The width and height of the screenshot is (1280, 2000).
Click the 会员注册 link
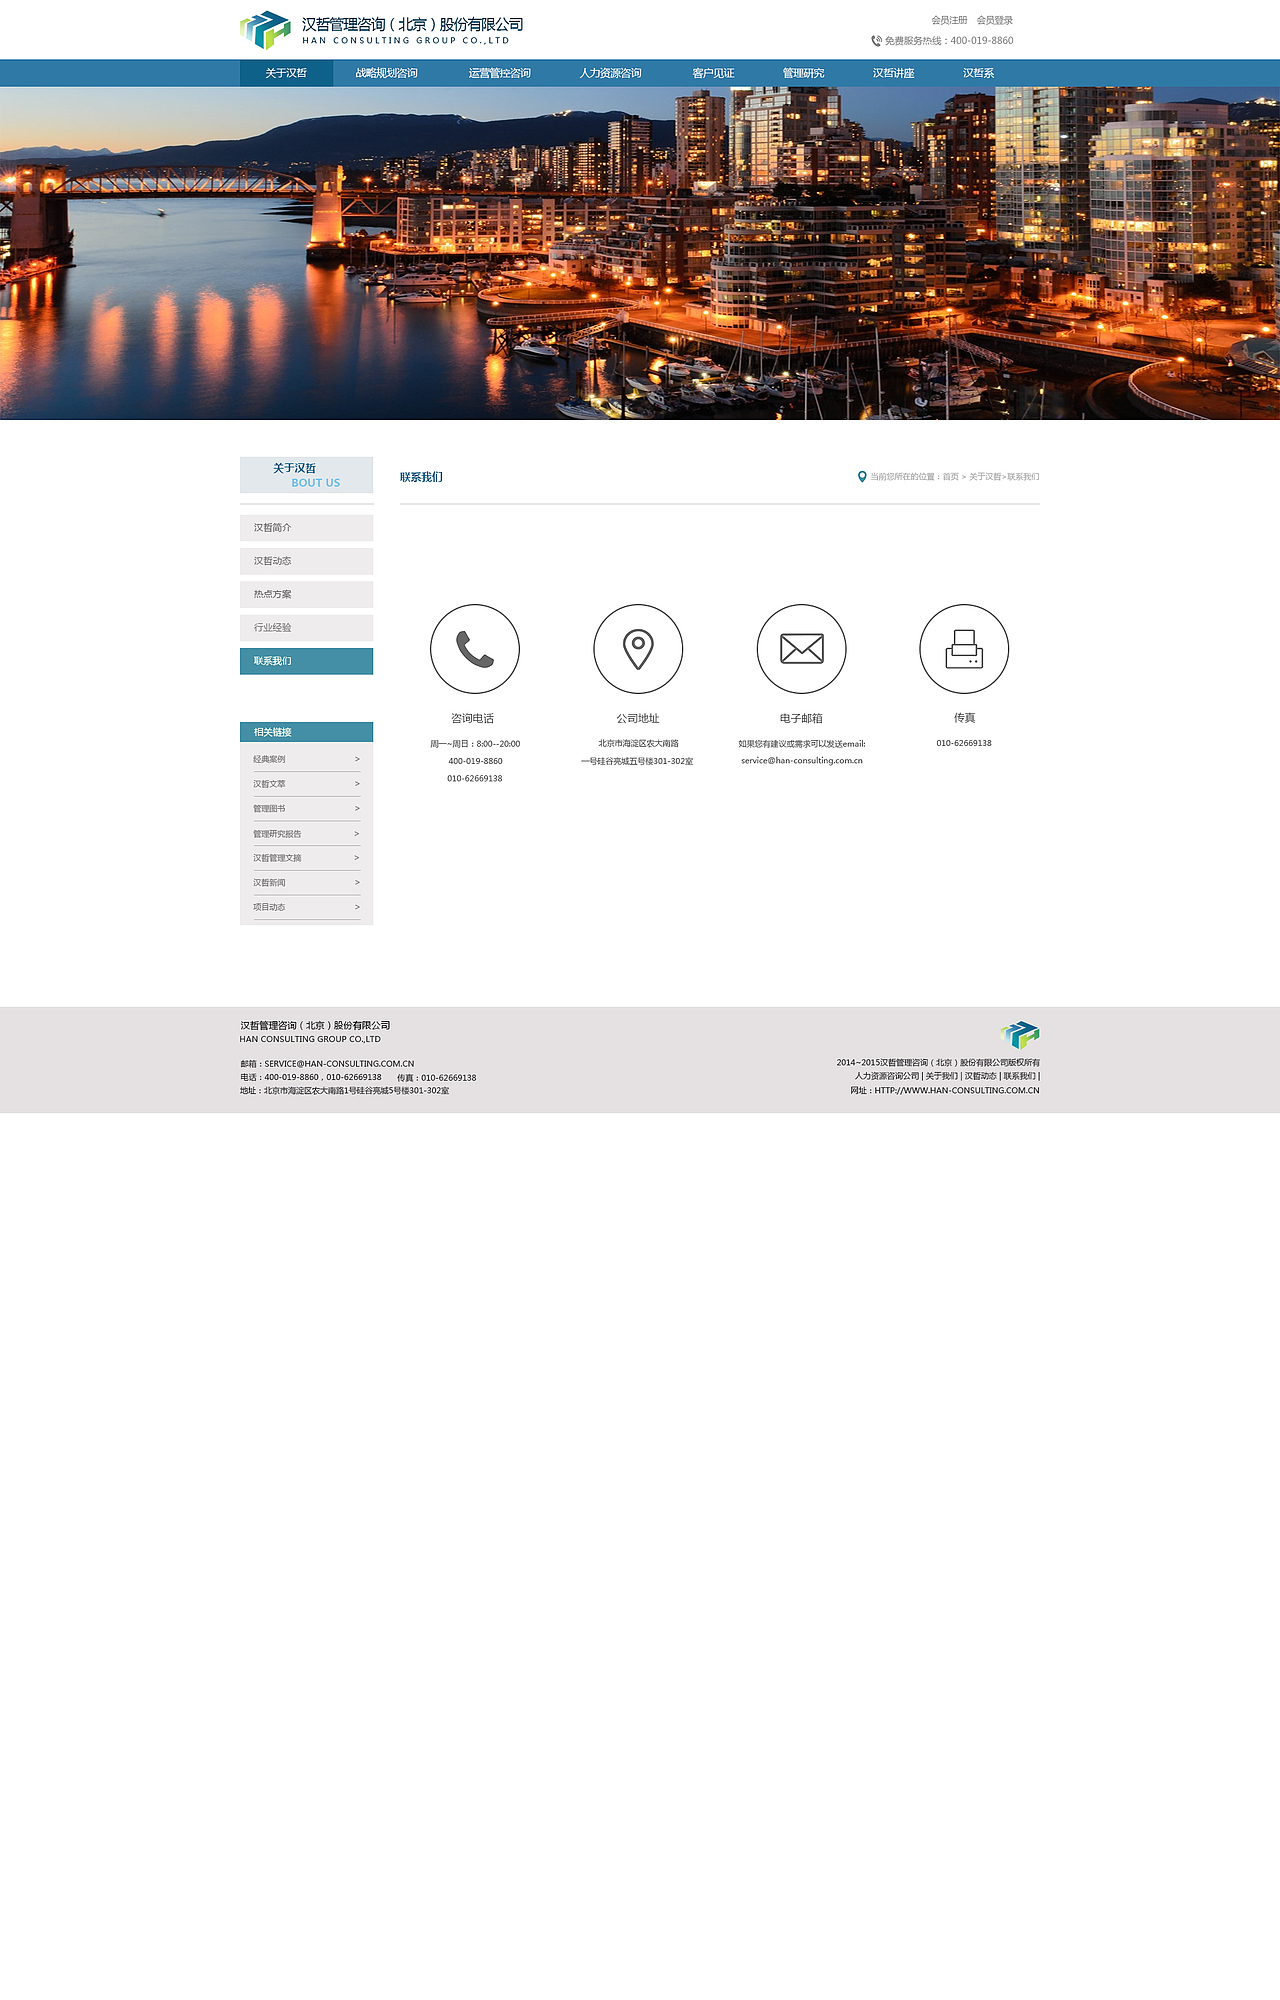(x=949, y=20)
